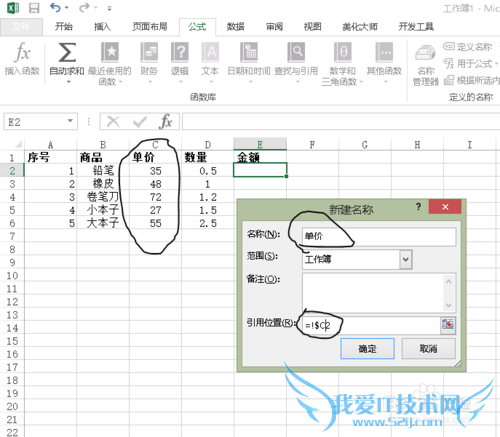Image resolution: width=500 pixels, height=437 pixels.
Task: Expand the AutoSum dropdown arrow
Action: pos(69,82)
